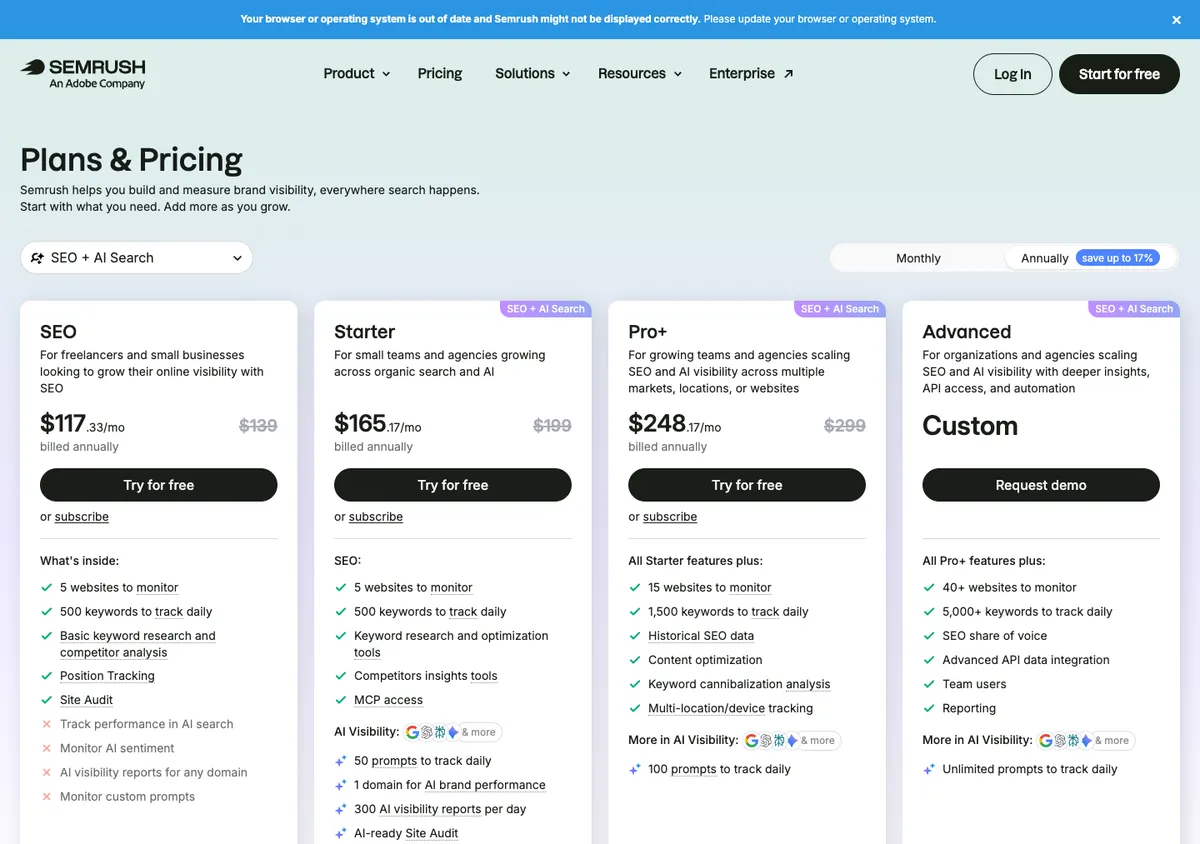Click the Custom price heading
This screenshot has height=844, width=1200.
coord(970,426)
